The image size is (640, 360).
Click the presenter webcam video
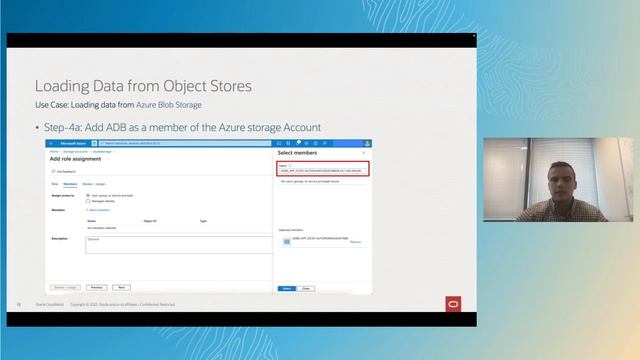point(558,180)
